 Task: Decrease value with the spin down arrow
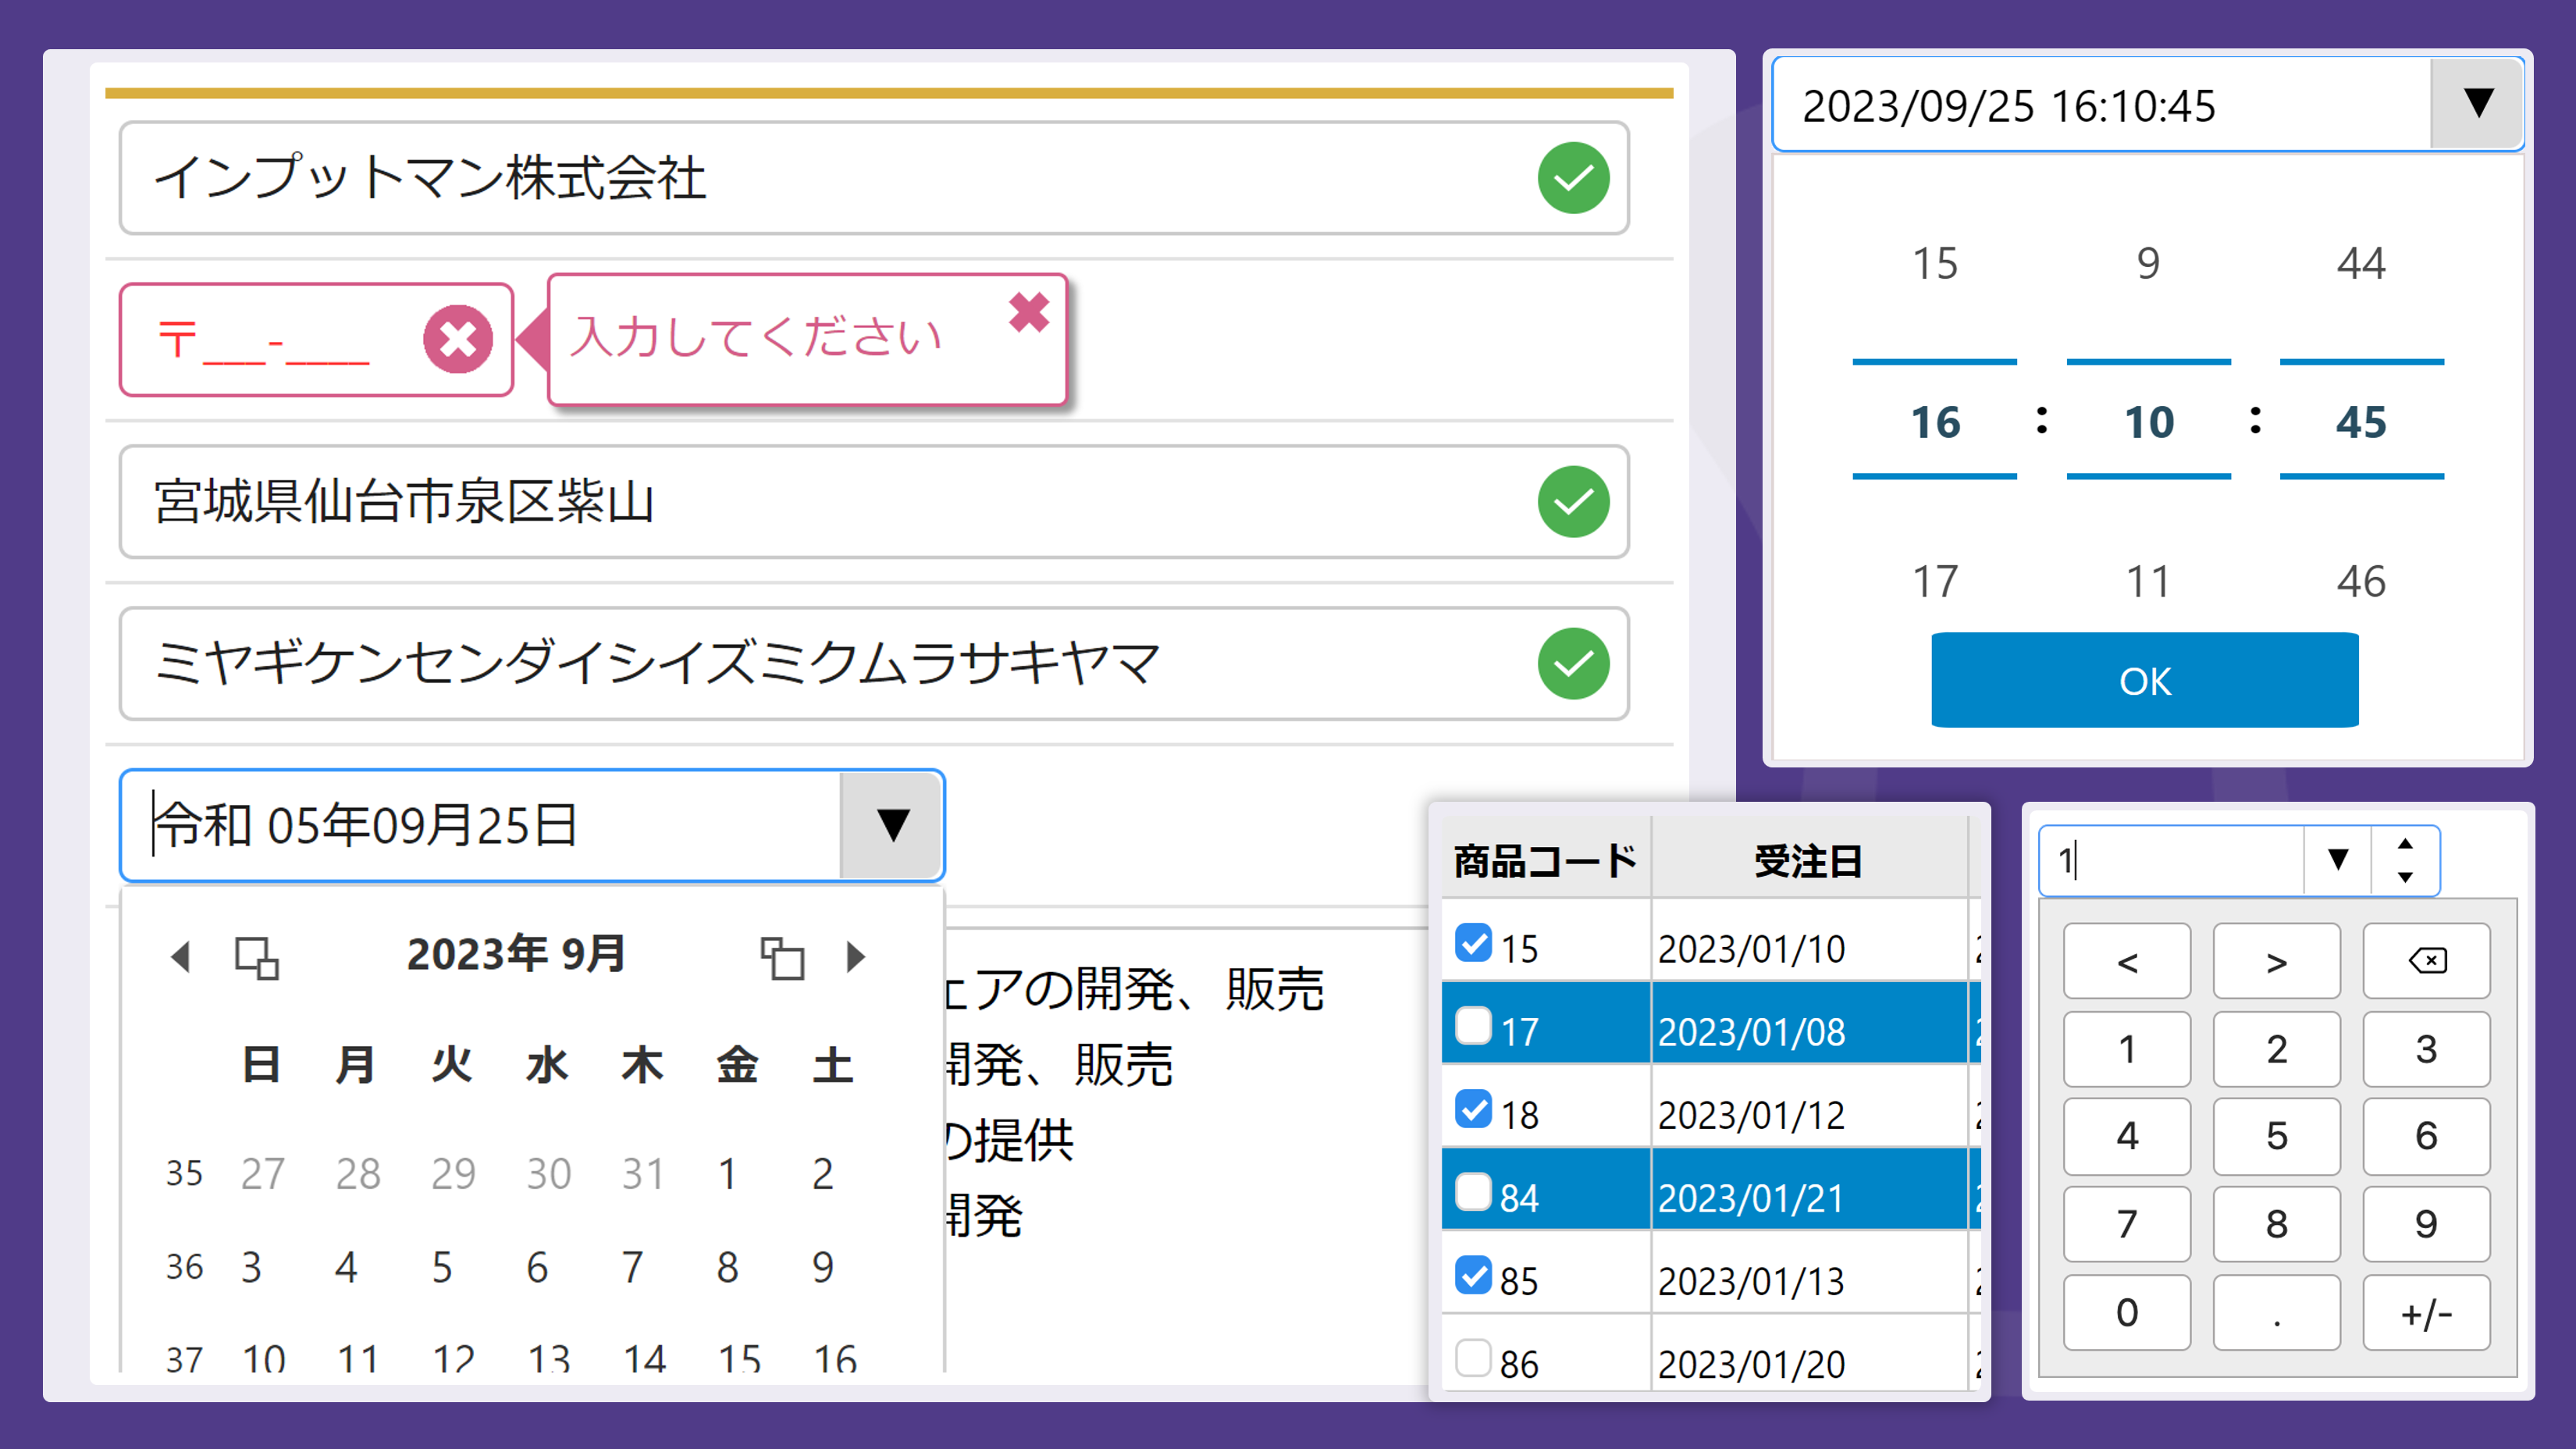(2405, 877)
